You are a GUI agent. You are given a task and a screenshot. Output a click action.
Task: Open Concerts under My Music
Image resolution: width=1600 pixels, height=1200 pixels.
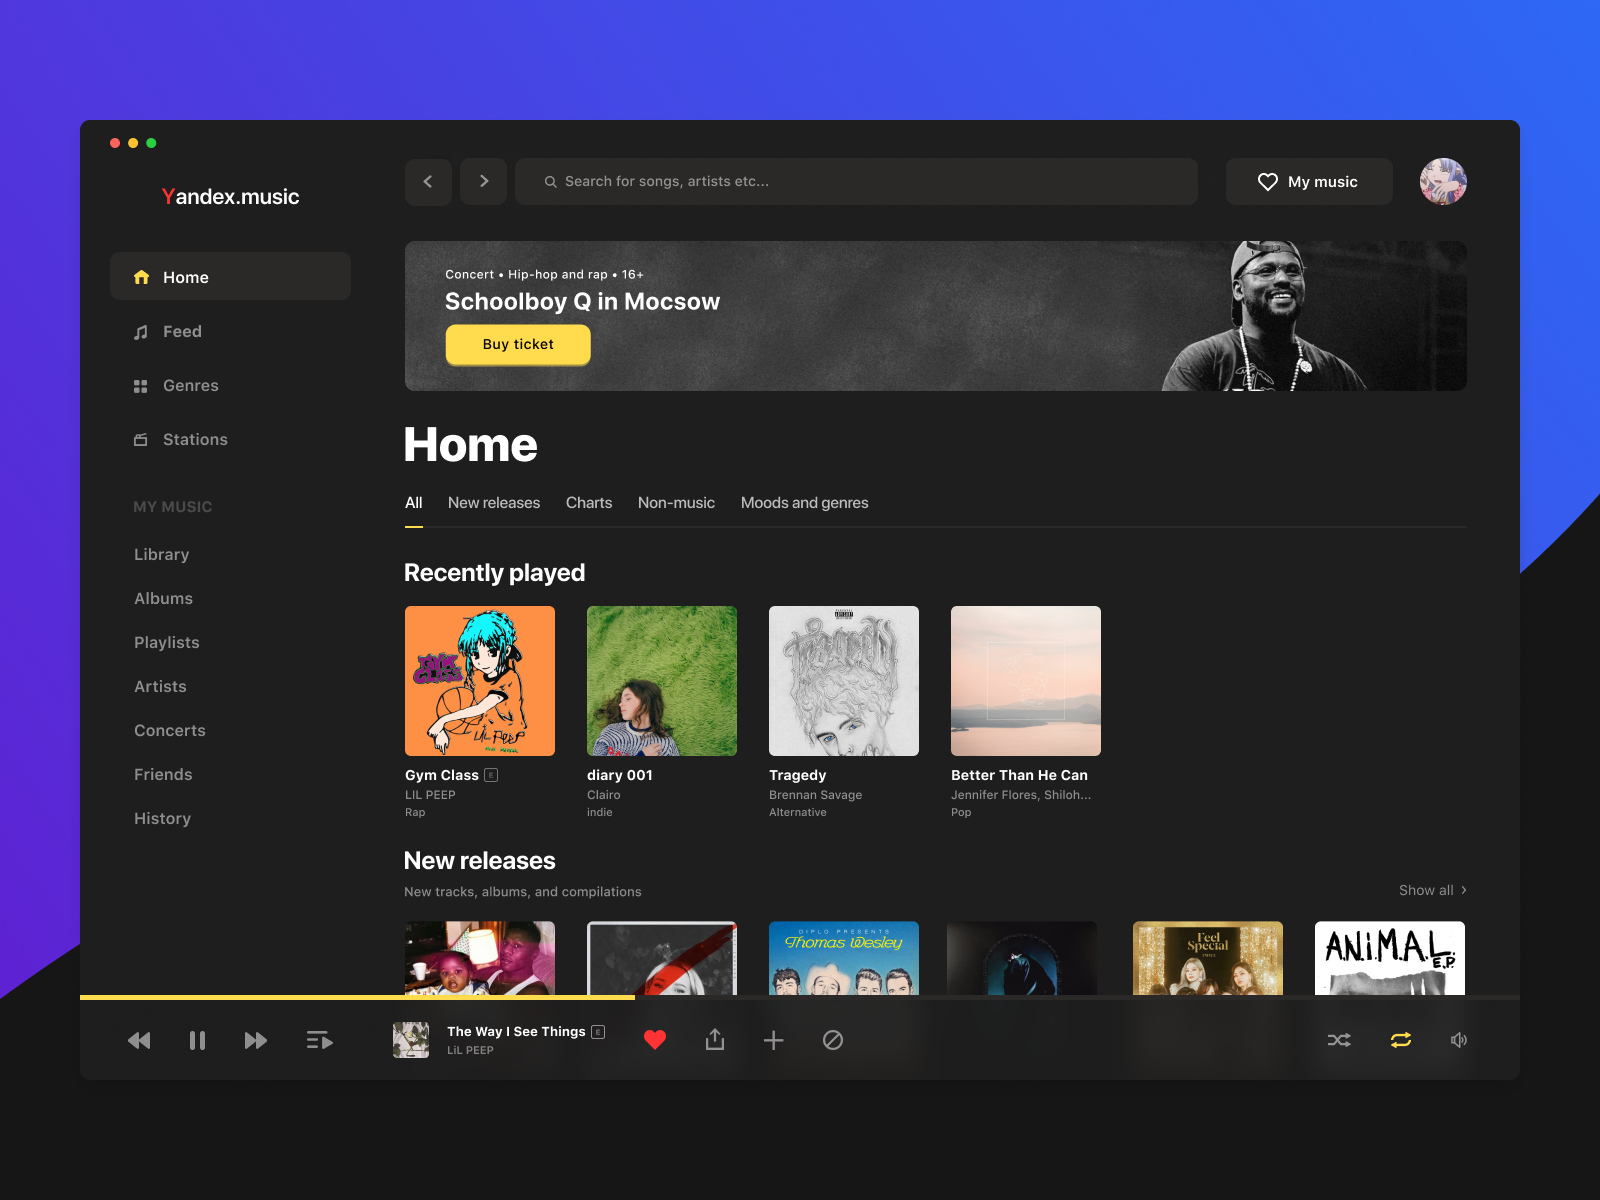169,731
